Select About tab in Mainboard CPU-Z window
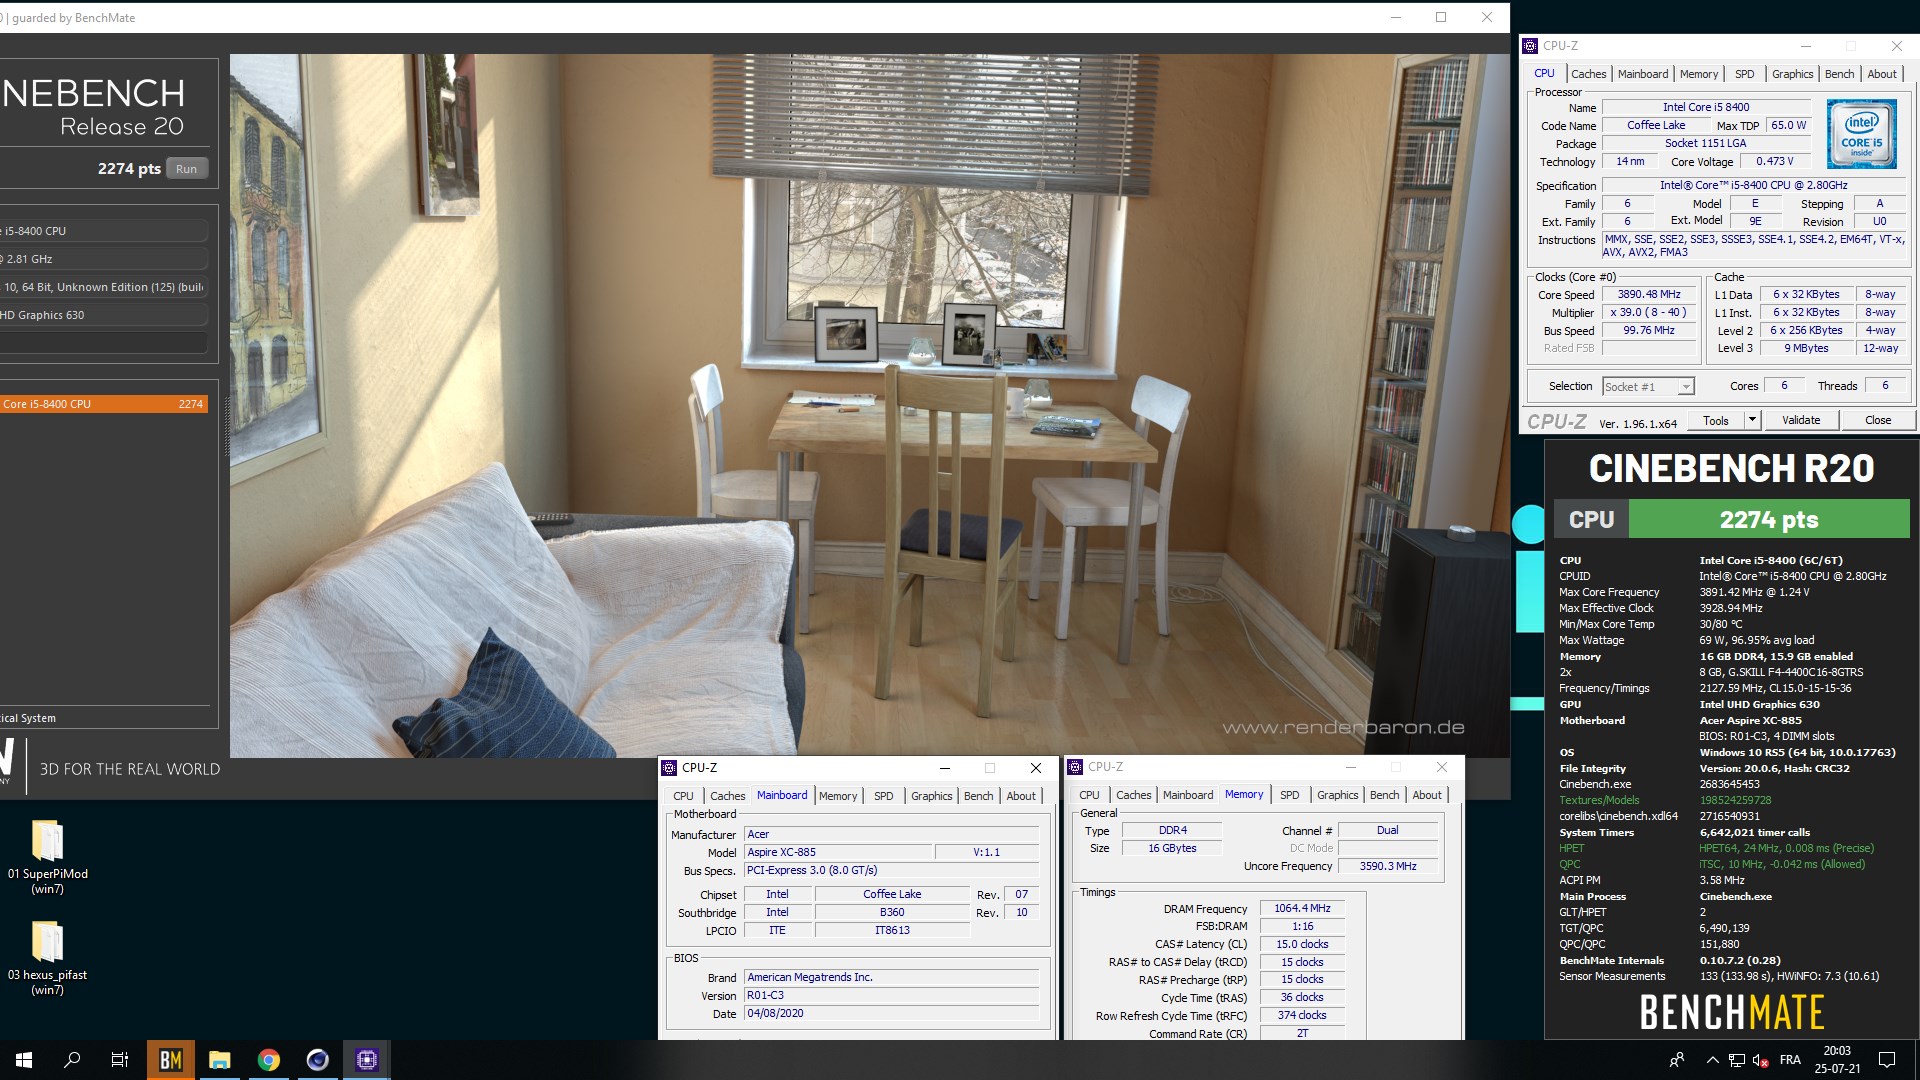 click(x=1021, y=796)
